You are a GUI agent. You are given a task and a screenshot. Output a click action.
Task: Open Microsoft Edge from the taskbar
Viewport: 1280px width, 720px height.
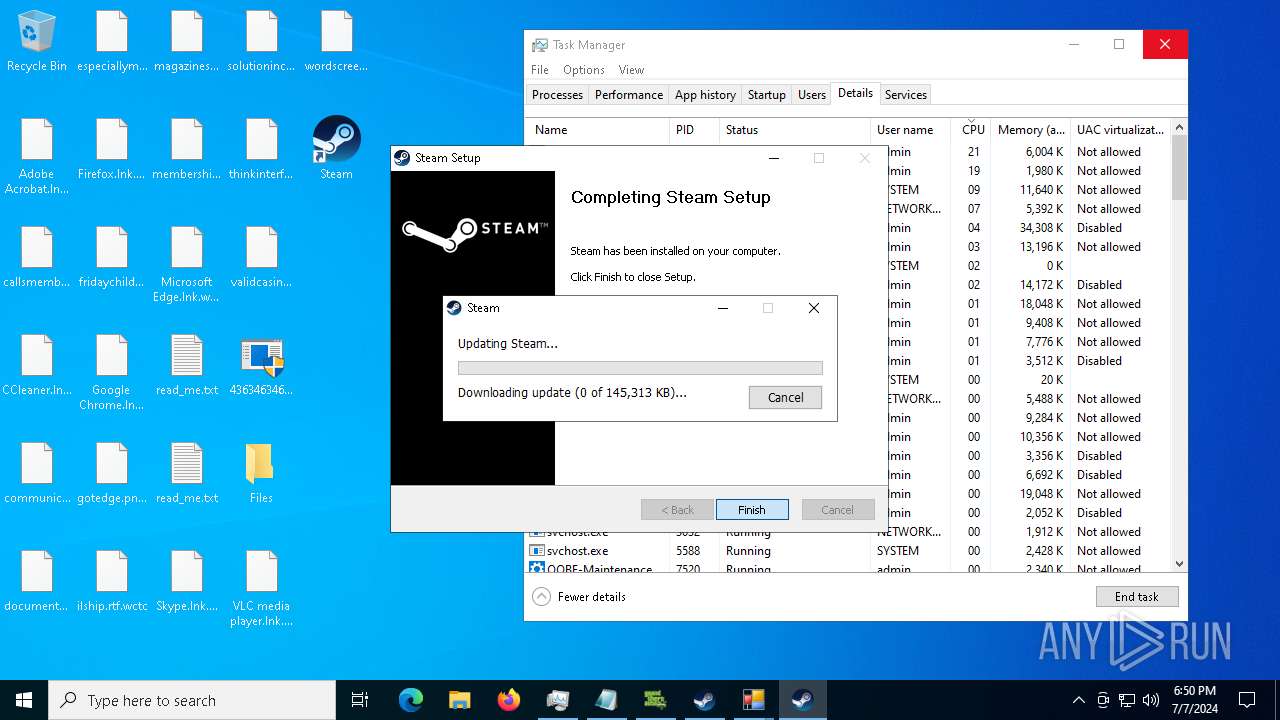(x=411, y=700)
